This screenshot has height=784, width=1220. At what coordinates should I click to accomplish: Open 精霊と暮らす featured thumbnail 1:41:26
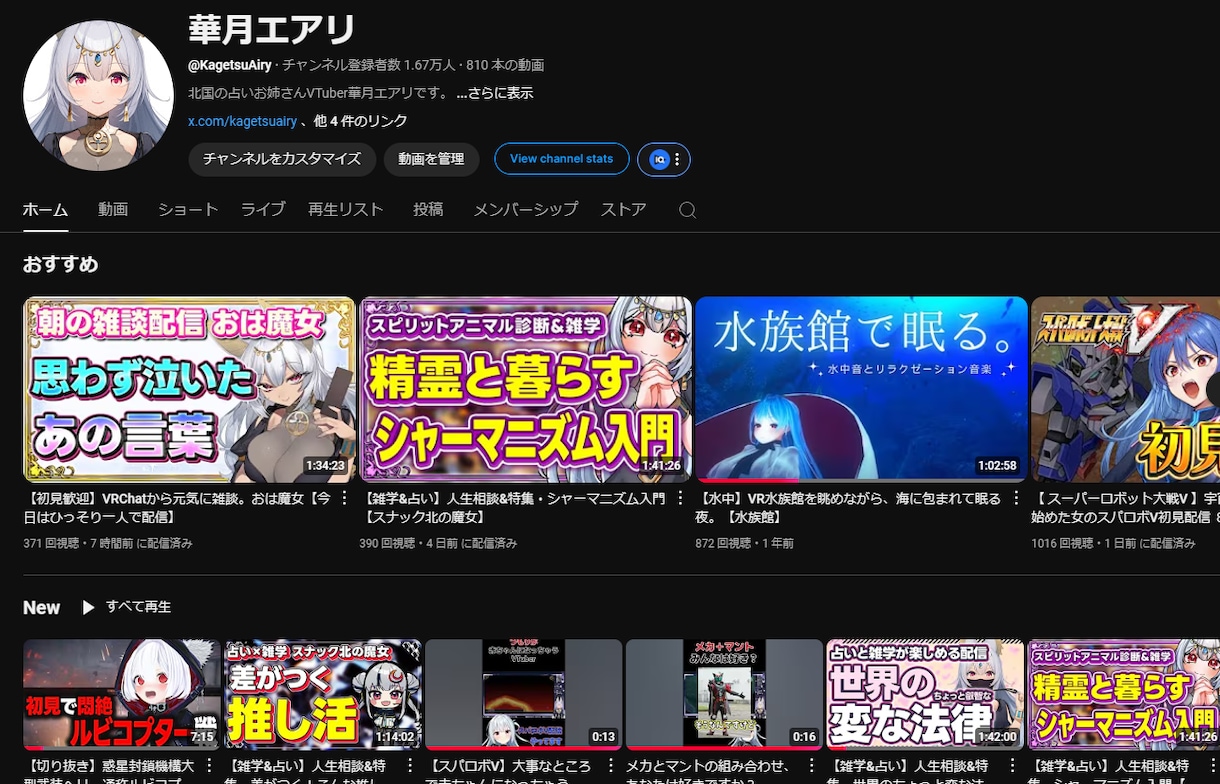click(526, 390)
